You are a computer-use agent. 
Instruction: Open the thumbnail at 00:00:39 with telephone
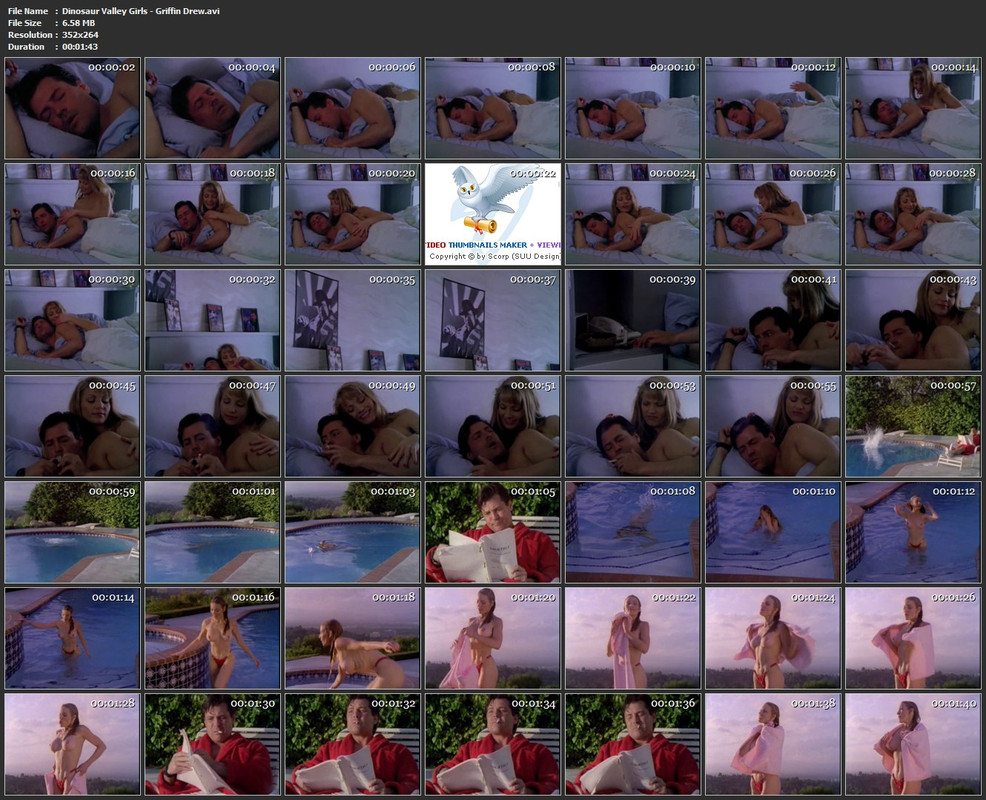point(632,320)
